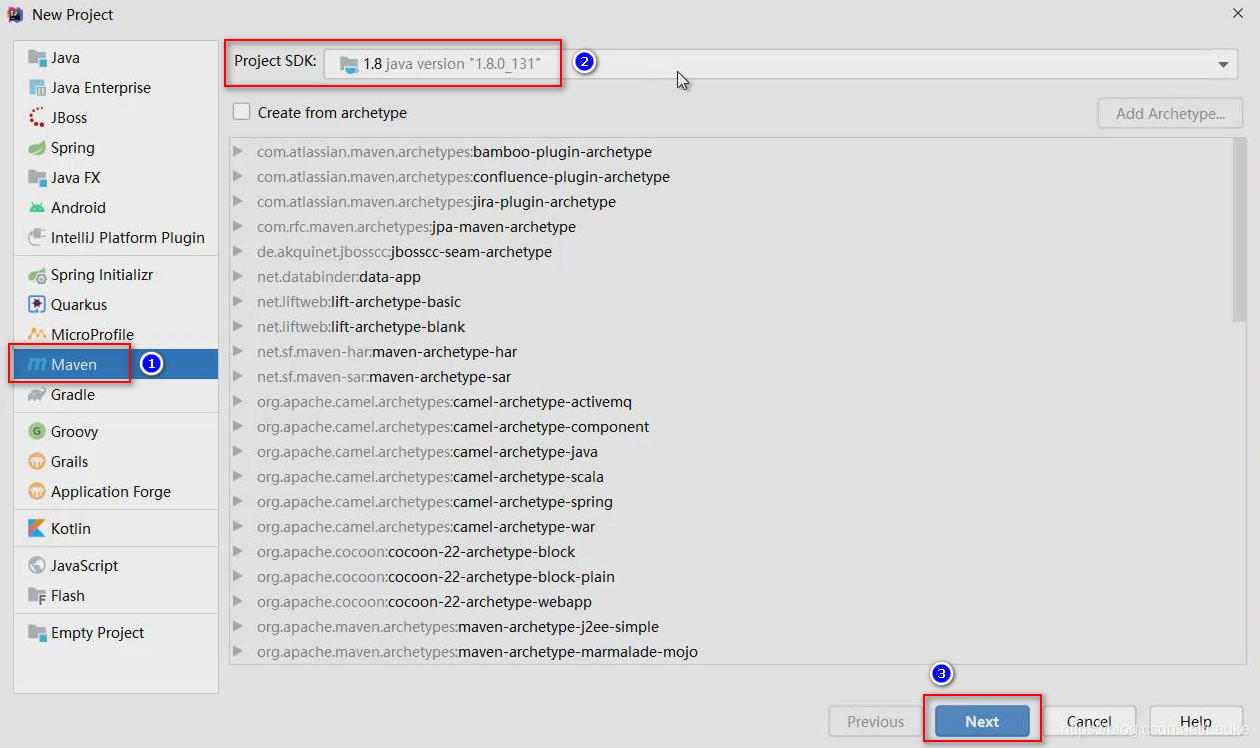Screen dimensions: 1260x748
Task: Expand the confluence-plugin-archetype entry
Action: (x=238, y=177)
